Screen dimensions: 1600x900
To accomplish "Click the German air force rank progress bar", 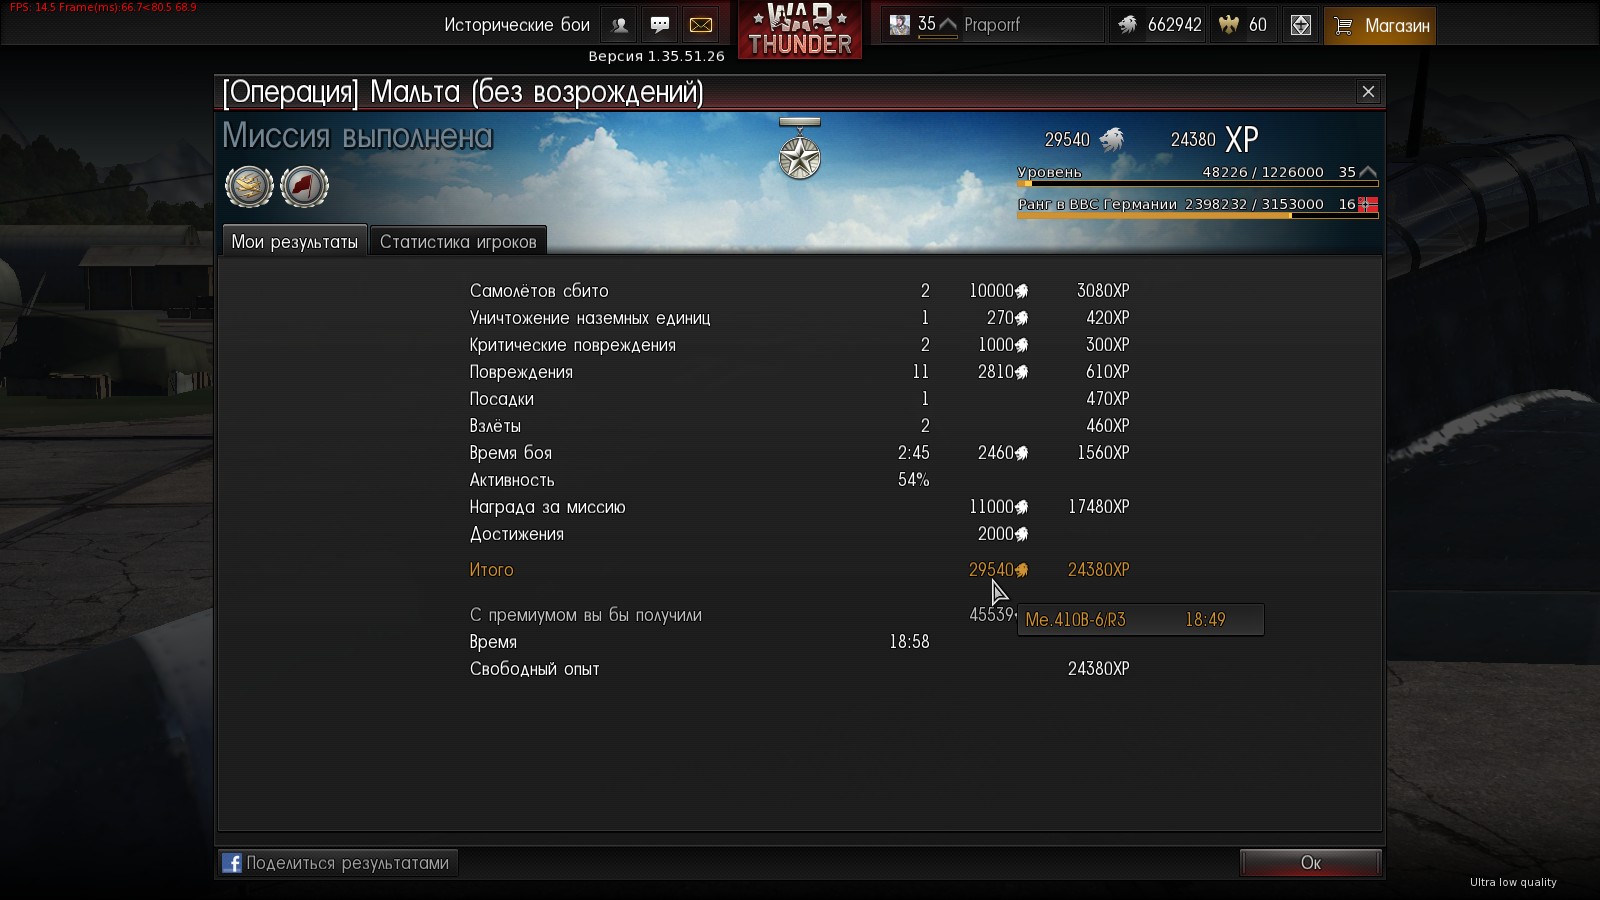I will tap(1198, 216).
